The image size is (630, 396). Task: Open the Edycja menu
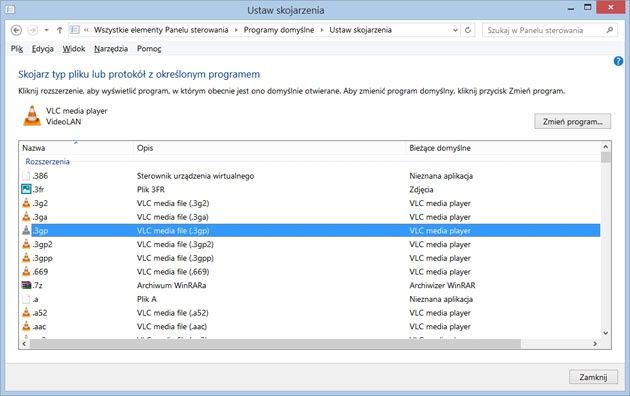43,49
